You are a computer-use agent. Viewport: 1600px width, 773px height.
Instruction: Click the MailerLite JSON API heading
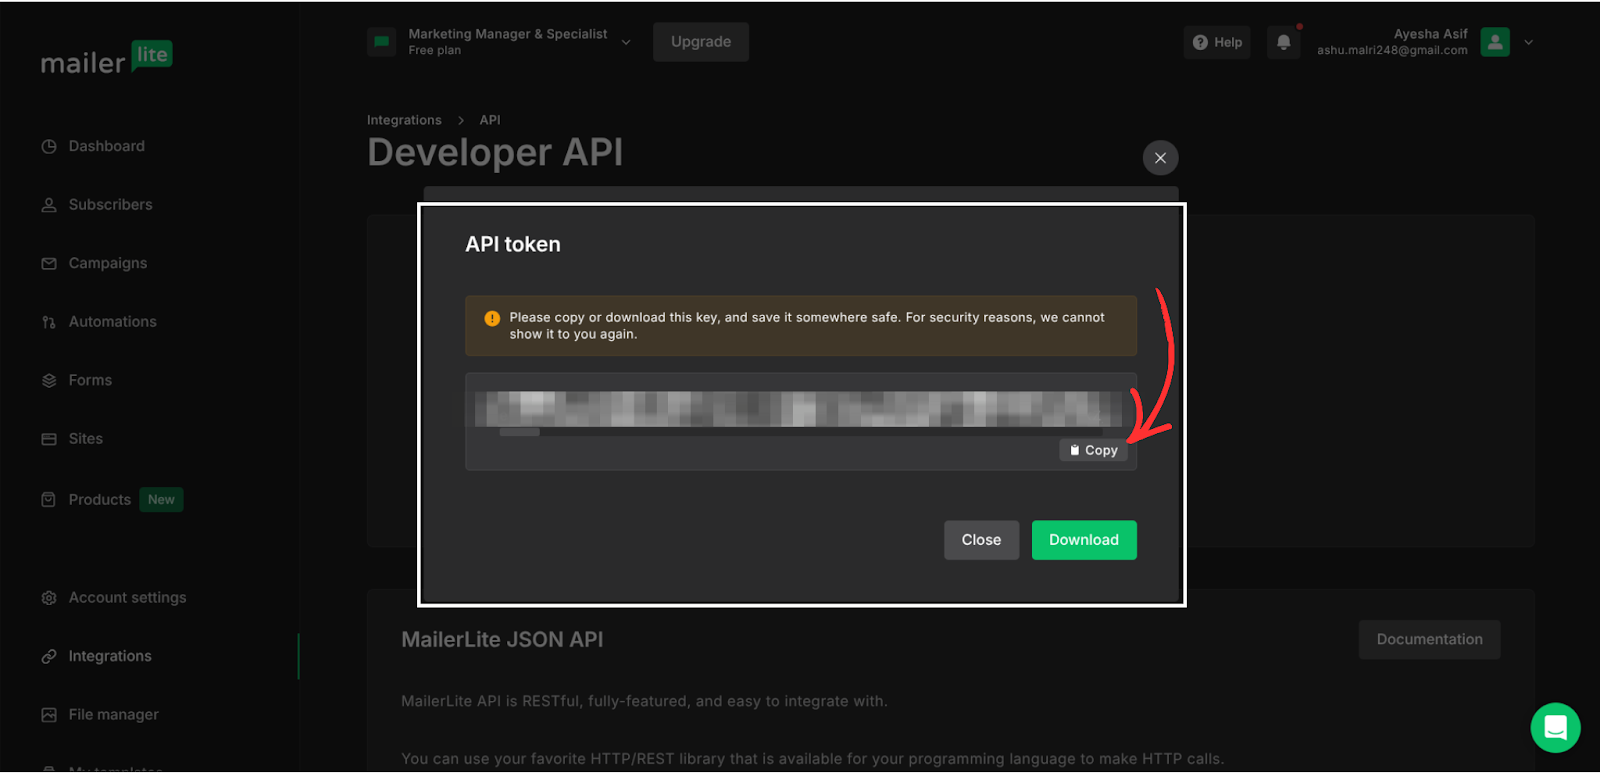point(502,640)
